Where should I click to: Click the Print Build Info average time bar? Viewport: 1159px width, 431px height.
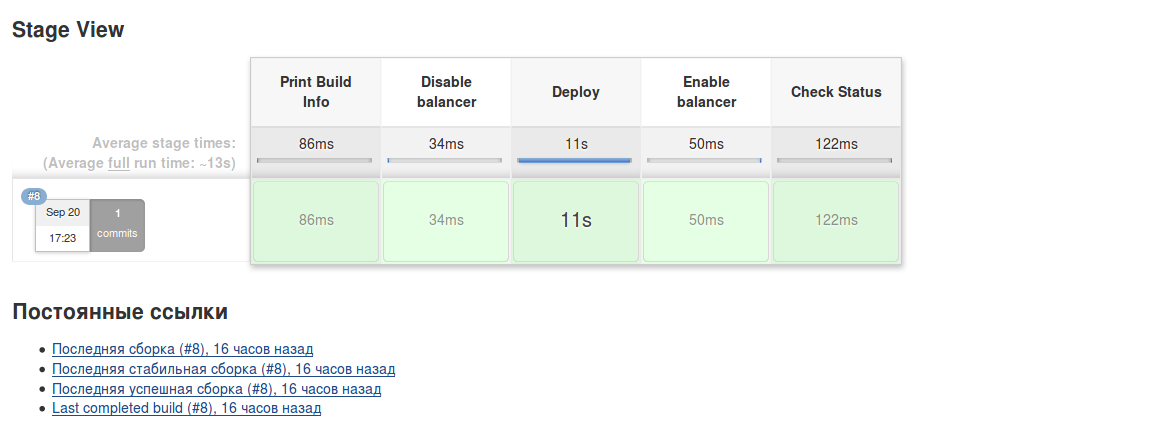(x=315, y=160)
